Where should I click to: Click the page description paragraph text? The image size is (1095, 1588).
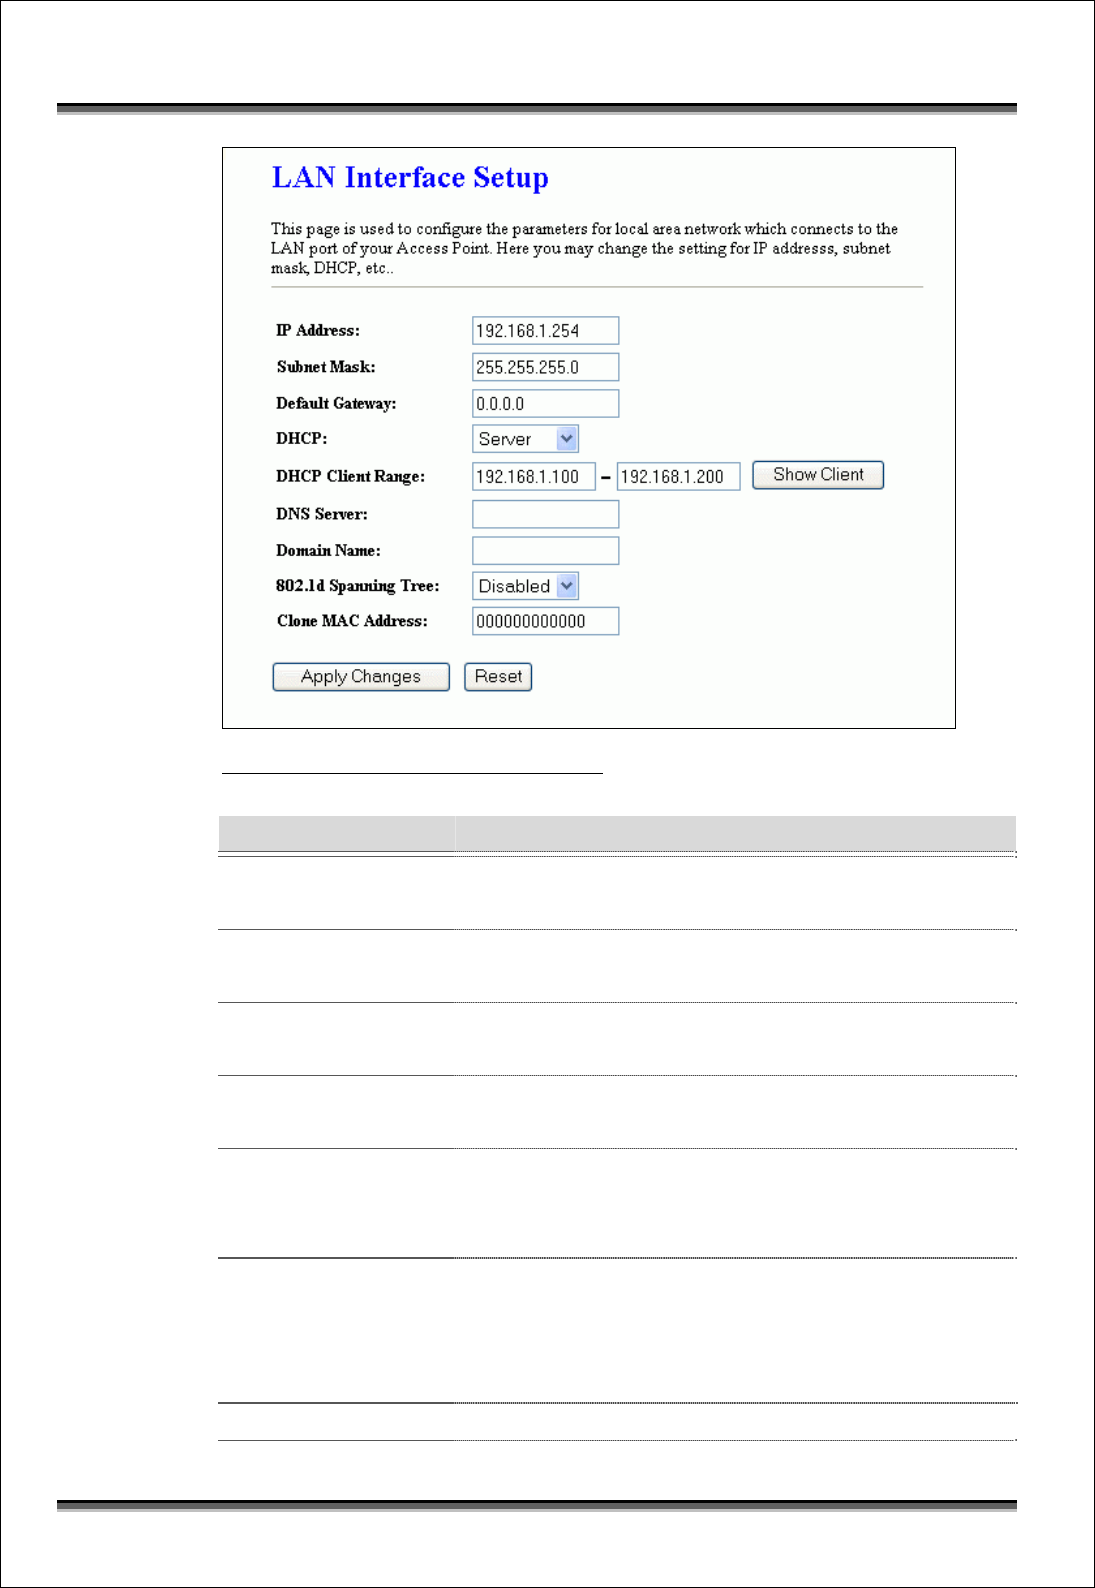coord(584,249)
